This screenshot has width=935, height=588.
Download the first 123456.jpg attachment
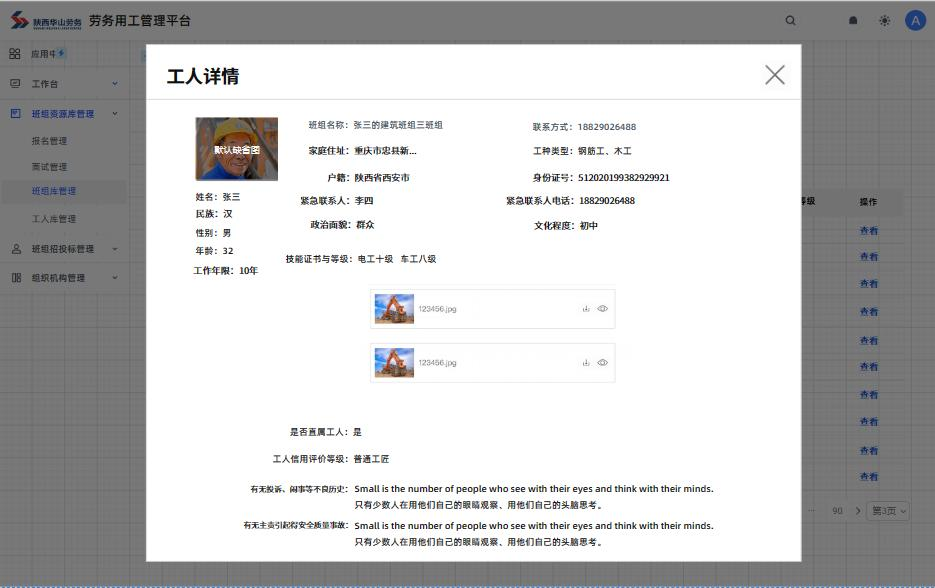coord(586,309)
